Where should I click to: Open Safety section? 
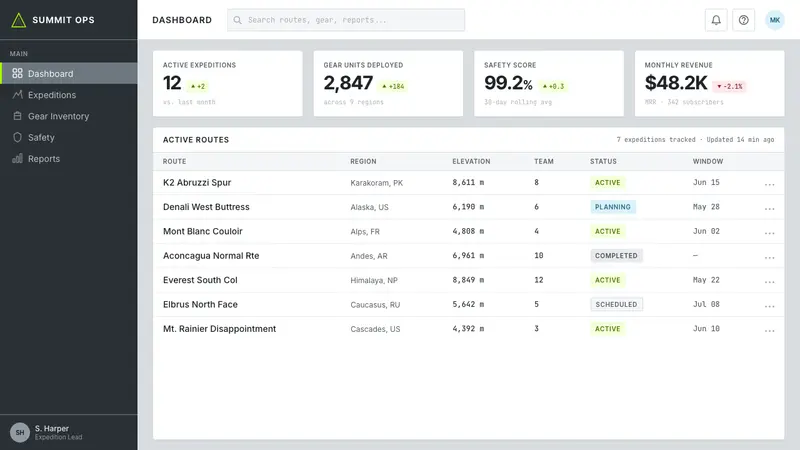pyautogui.click(x=69, y=137)
